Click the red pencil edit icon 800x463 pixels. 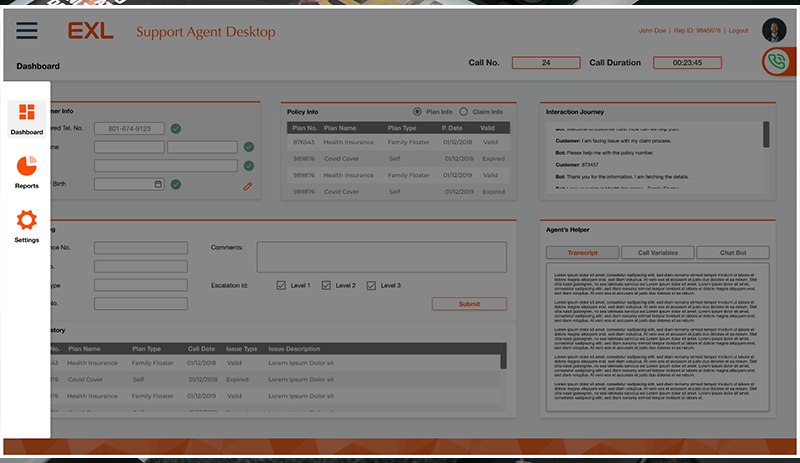coord(247,186)
